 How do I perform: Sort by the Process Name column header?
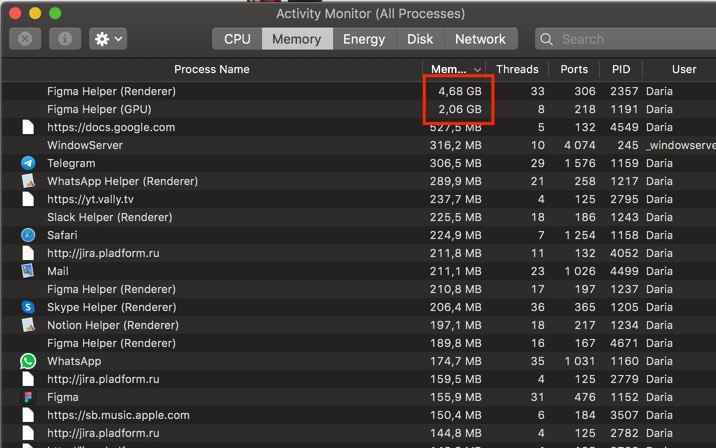coord(211,69)
